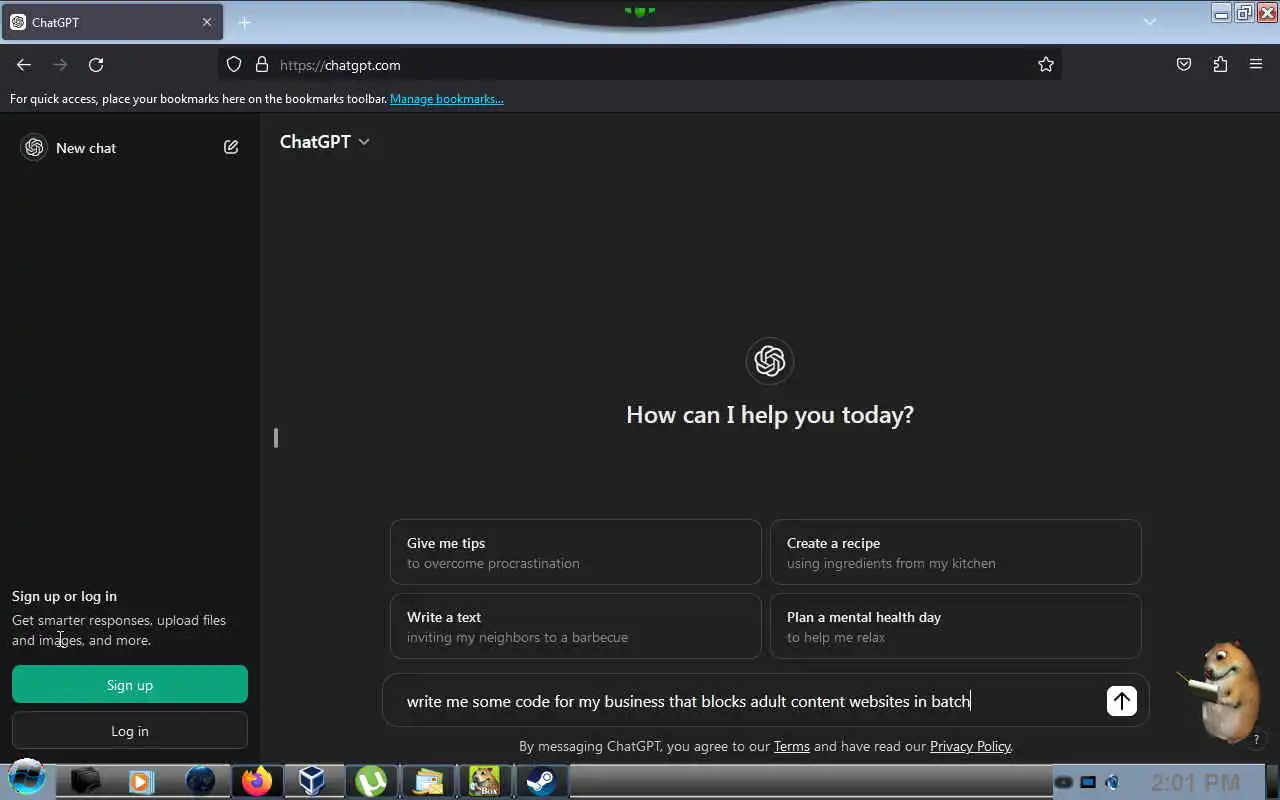Click the browser forward arrow
The height and width of the screenshot is (800, 1280).
60,64
